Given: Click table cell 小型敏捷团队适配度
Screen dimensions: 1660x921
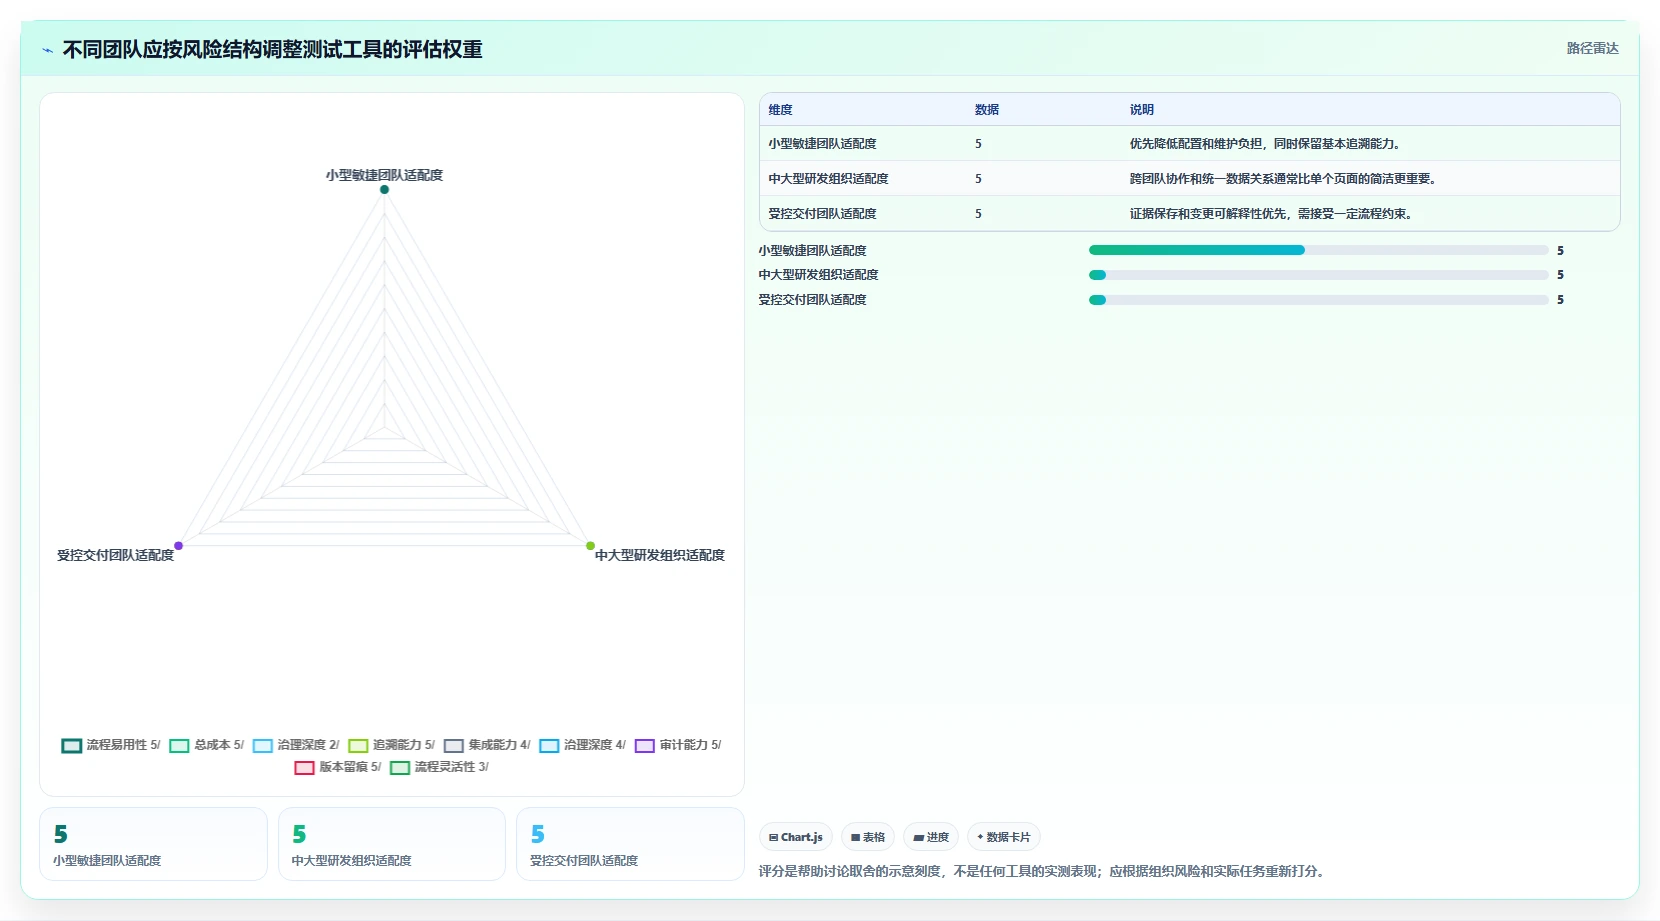Looking at the screenshot, I should [x=822, y=144].
